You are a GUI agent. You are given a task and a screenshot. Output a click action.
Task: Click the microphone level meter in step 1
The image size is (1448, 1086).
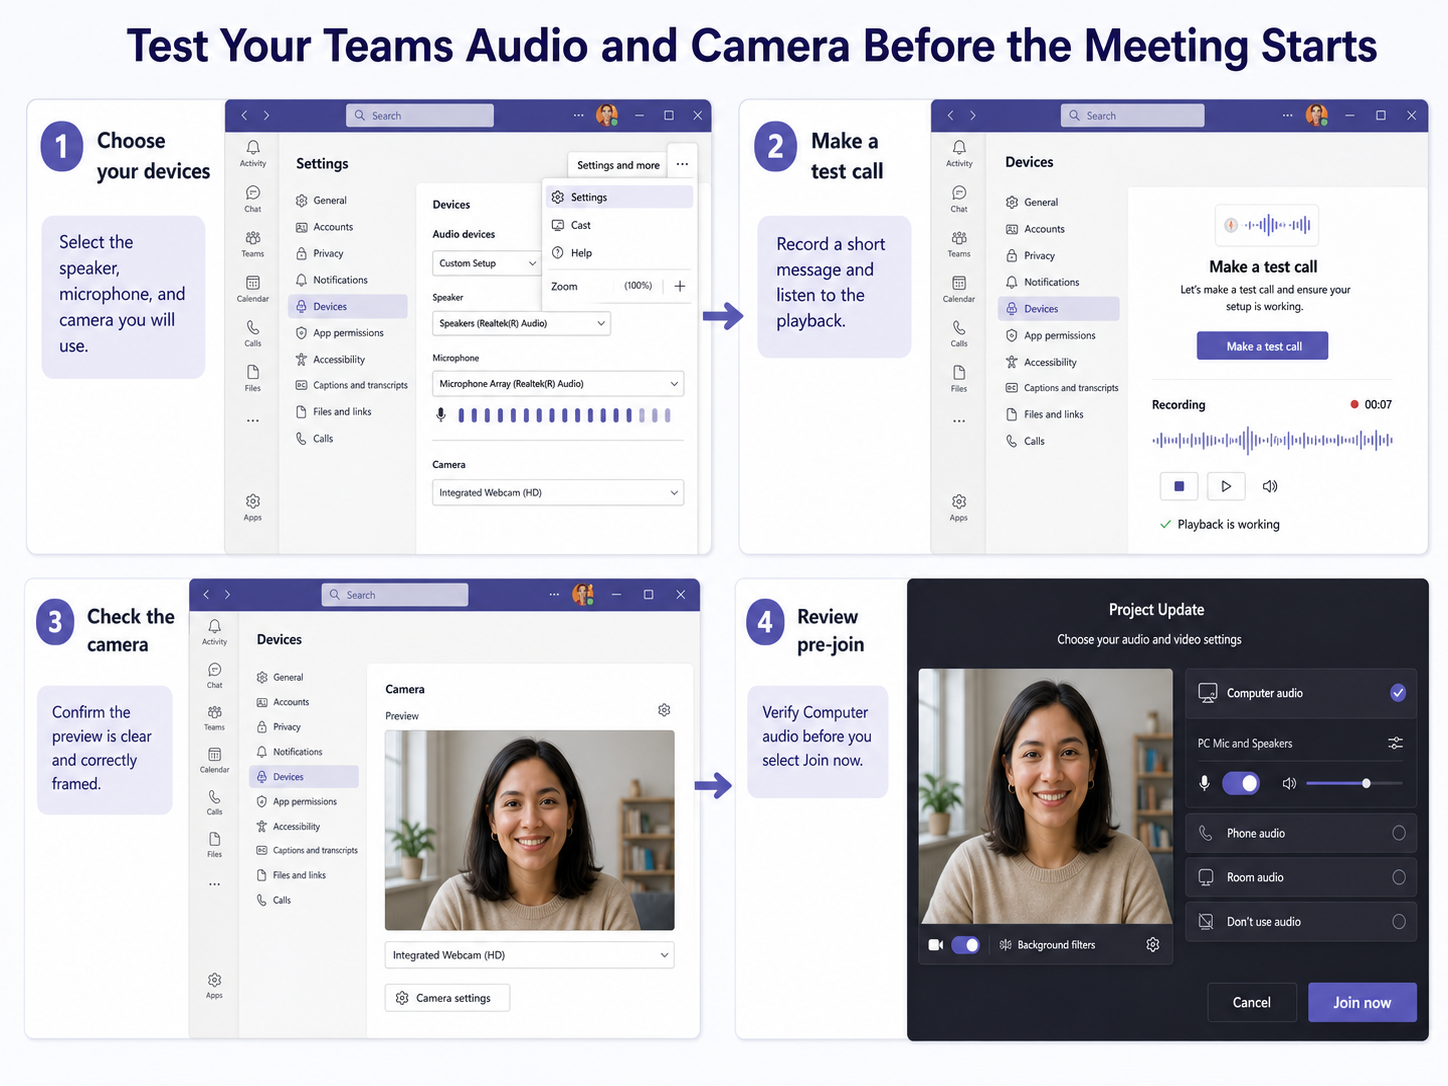tap(564, 415)
